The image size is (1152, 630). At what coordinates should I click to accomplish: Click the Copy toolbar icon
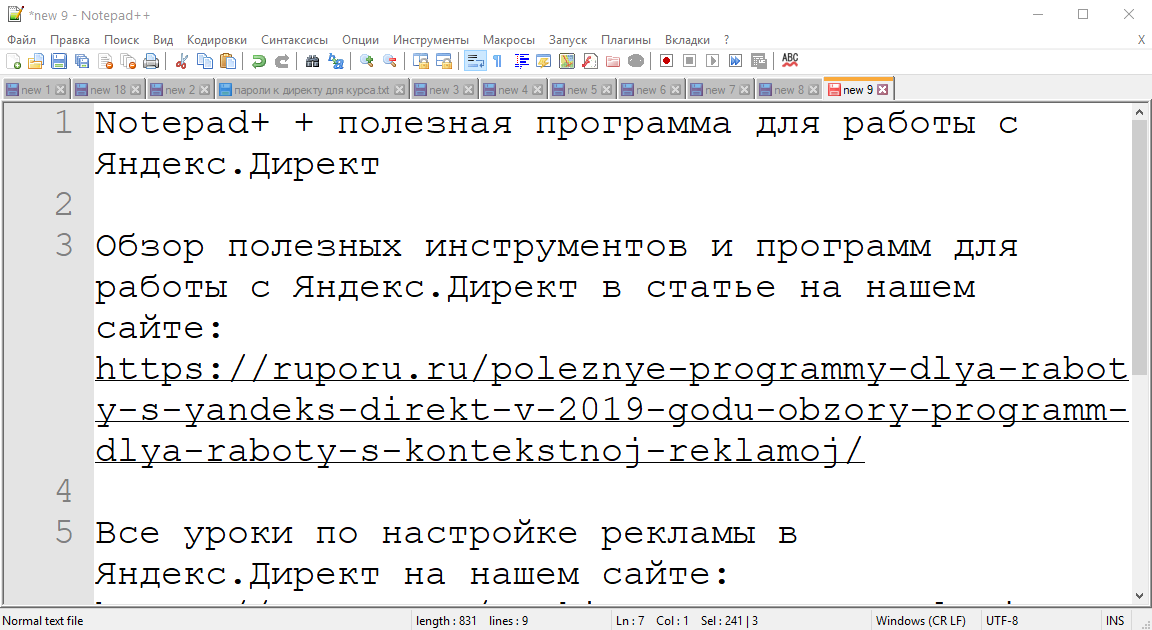205,61
